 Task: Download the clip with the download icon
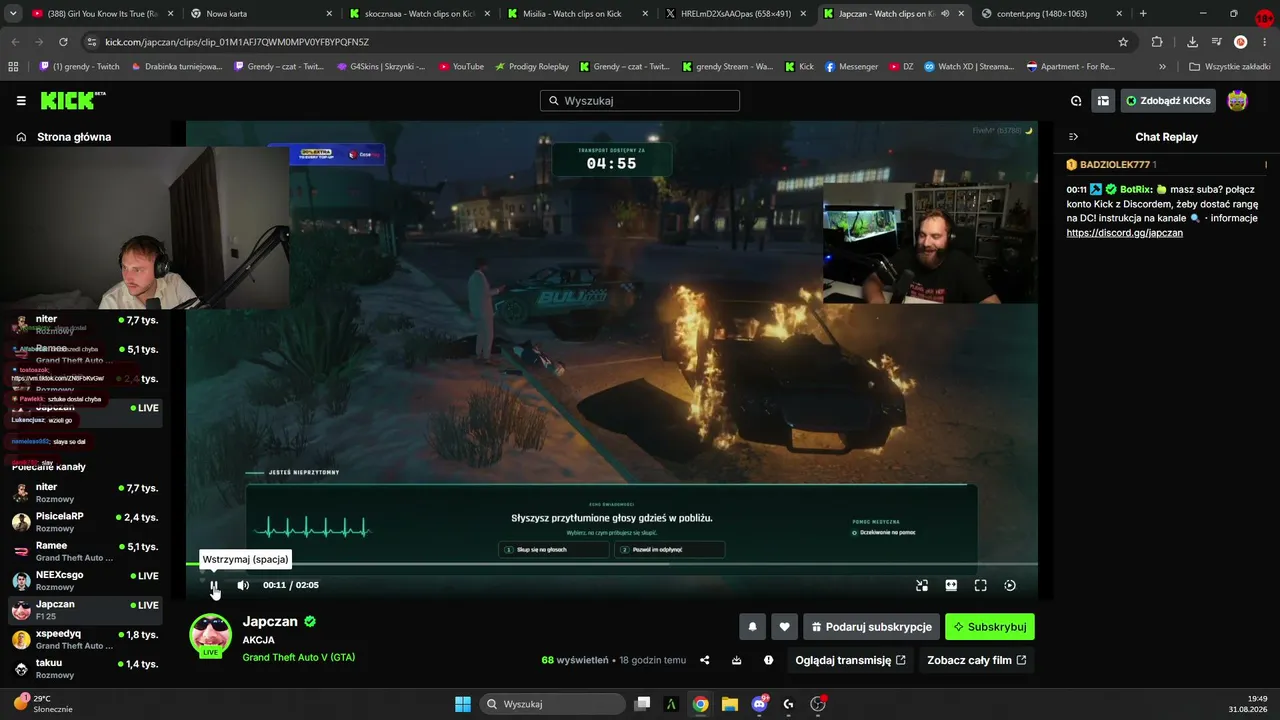pyautogui.click(x=737, y=660)
